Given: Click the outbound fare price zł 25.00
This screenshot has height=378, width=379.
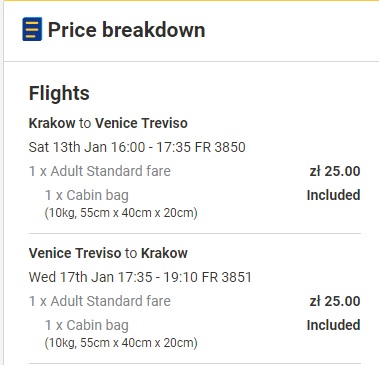Looking at the screenshot, I should click(x=335, y=171).
